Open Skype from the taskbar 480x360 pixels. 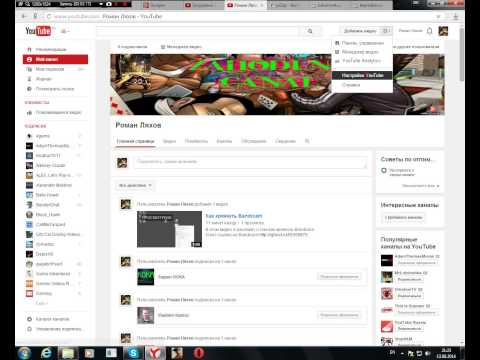click(x=133, y=353)
